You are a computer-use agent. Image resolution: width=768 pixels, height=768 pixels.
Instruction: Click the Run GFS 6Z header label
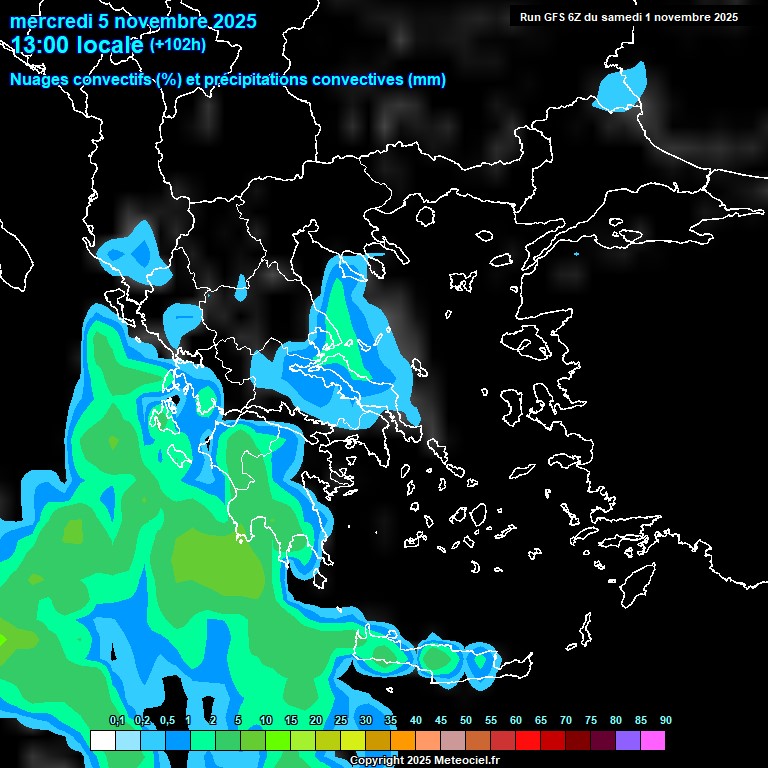point(629,17)
